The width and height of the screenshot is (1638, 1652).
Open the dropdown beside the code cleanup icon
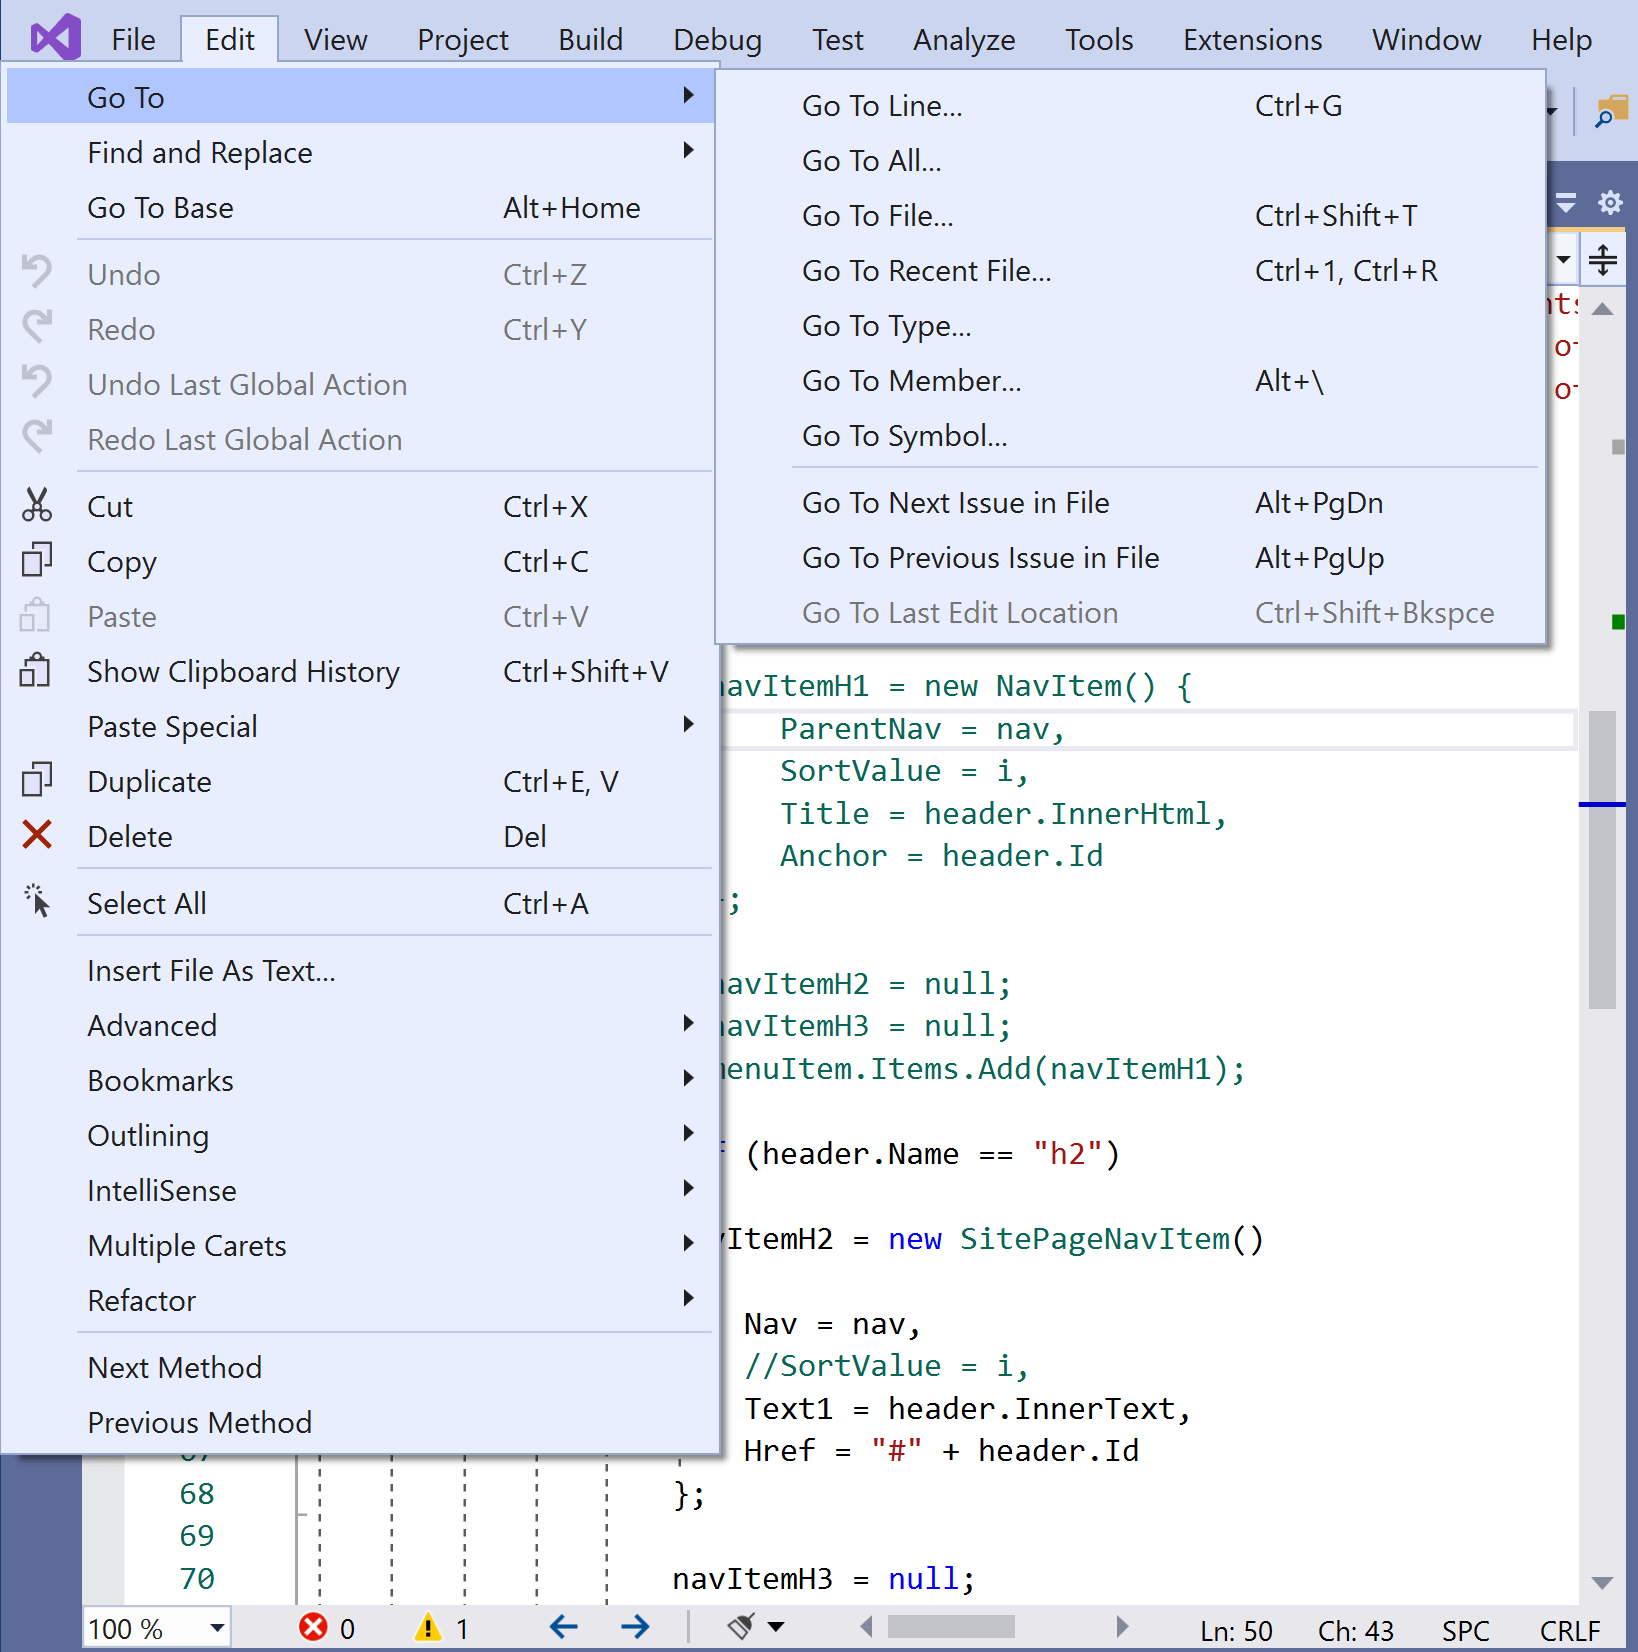(778, 1627)
